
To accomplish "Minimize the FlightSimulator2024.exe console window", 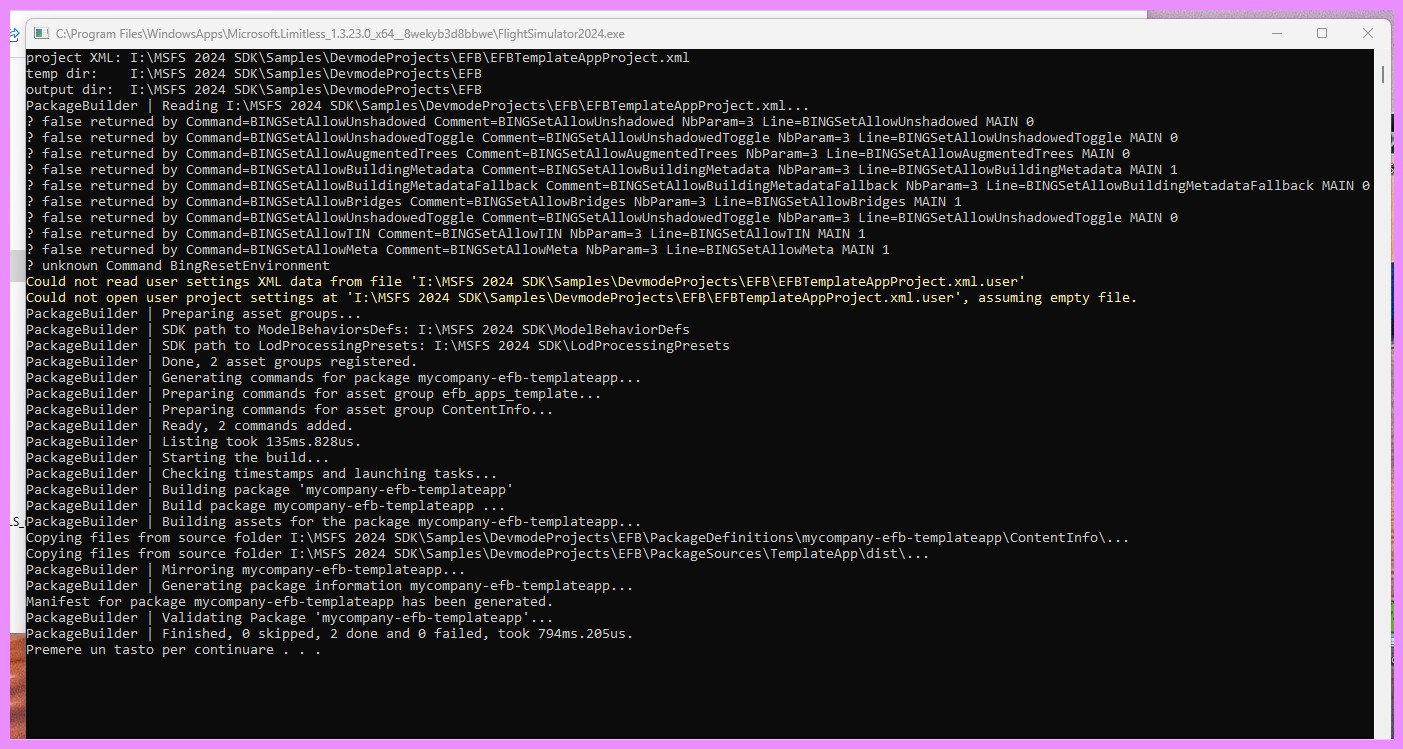I will (x=1275, y=33).
